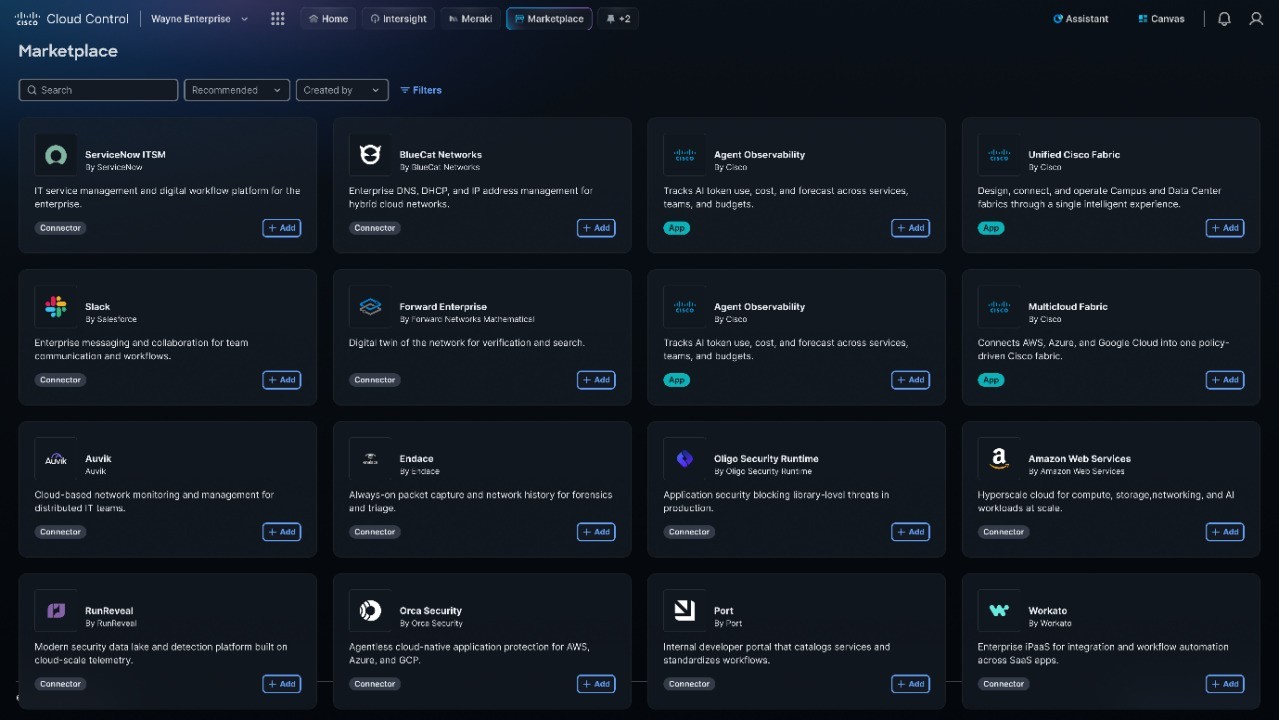Click the App tag on Unified Cisco Fabric

pyautogui.click(x=991, y=228)
